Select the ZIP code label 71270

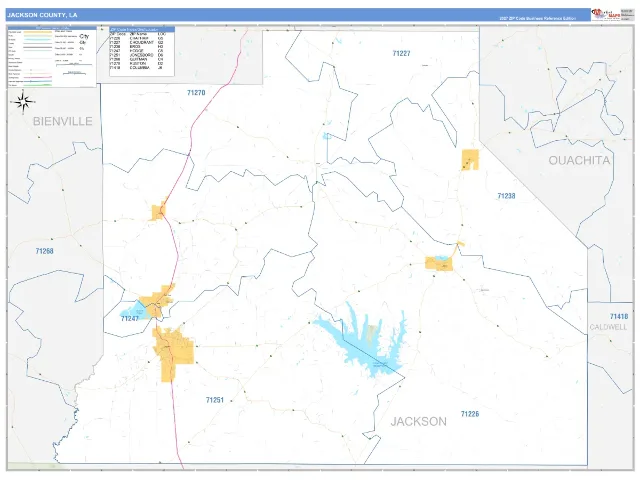(196, 93)
